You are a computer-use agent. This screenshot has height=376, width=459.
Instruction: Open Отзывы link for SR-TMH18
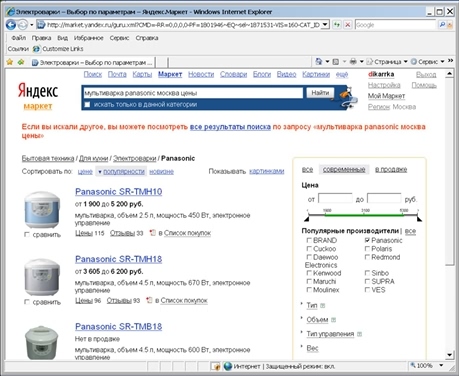[x=119, y=300]
